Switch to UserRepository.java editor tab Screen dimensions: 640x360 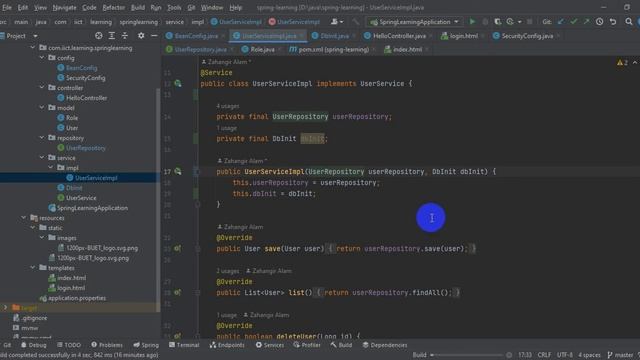point(200,49)
